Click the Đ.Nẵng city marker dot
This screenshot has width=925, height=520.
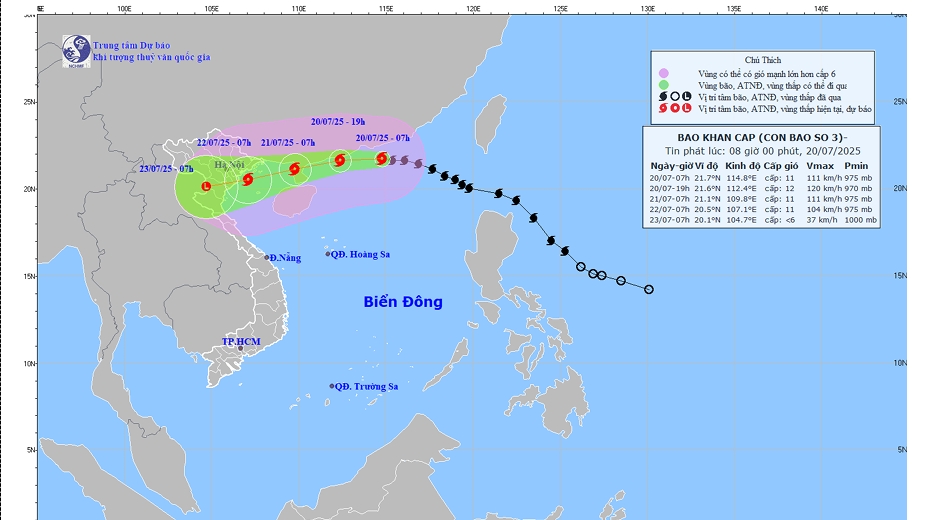click(267, 257)
